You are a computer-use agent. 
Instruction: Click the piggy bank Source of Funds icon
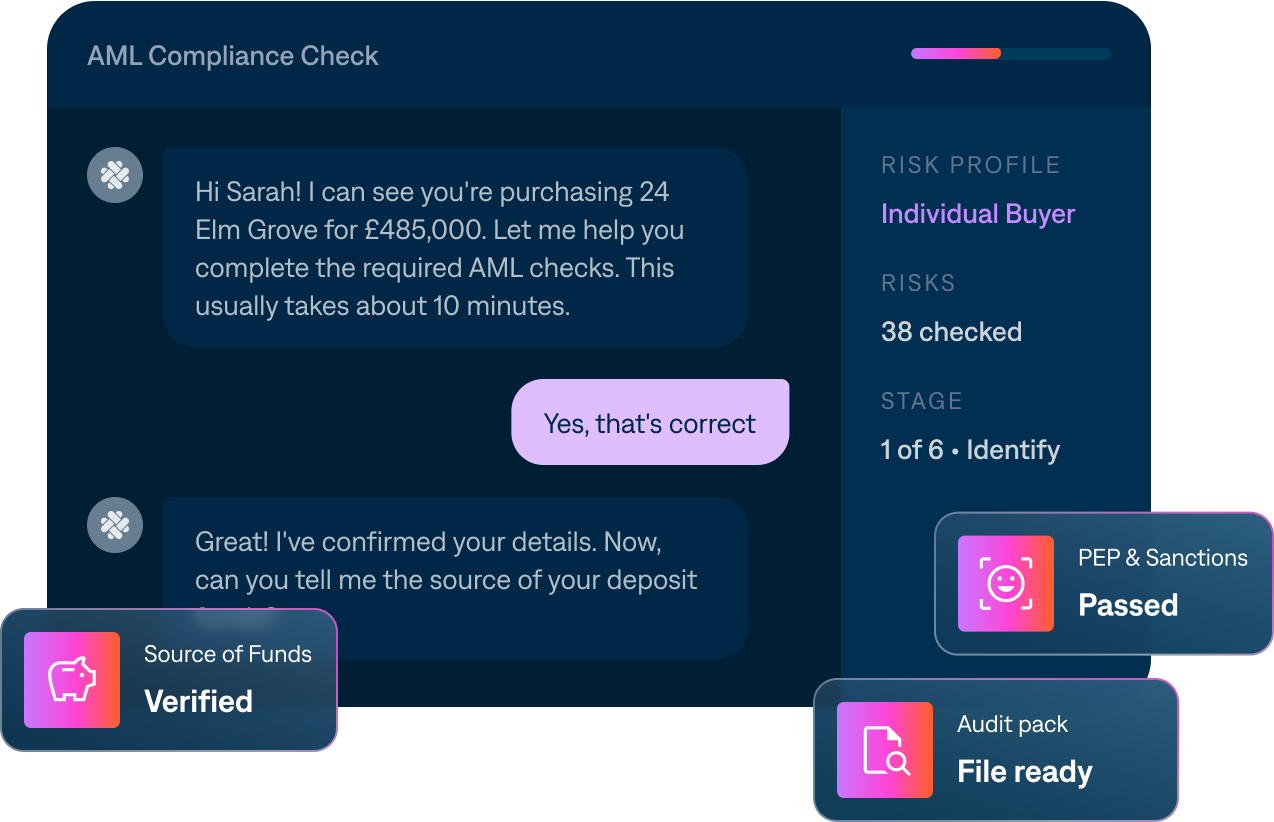pyautogui.click(x=72, y=680)
